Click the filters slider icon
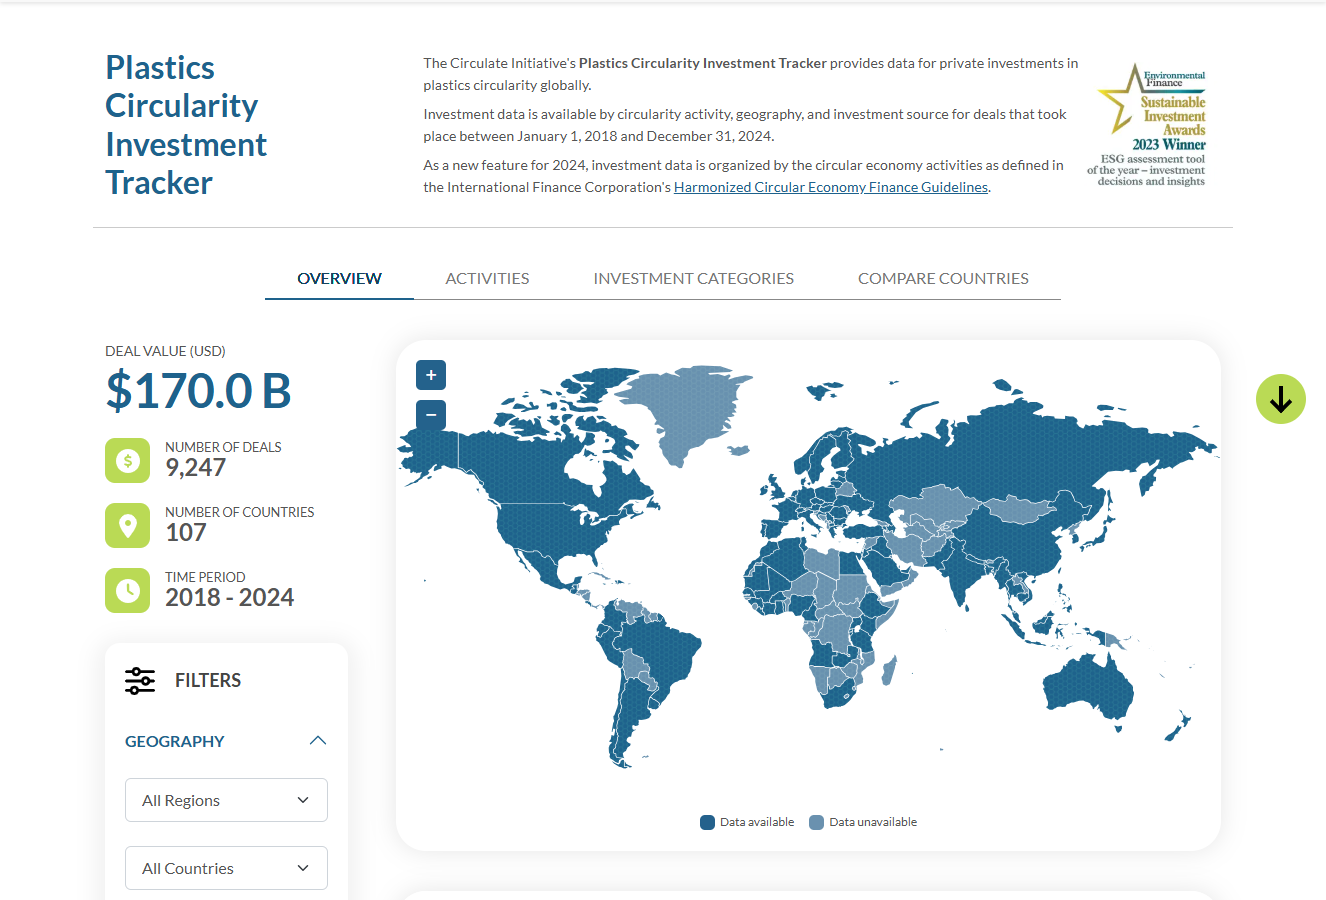Screen dimensions: 1326x900 pyautogui.click(x=140, y=681)
